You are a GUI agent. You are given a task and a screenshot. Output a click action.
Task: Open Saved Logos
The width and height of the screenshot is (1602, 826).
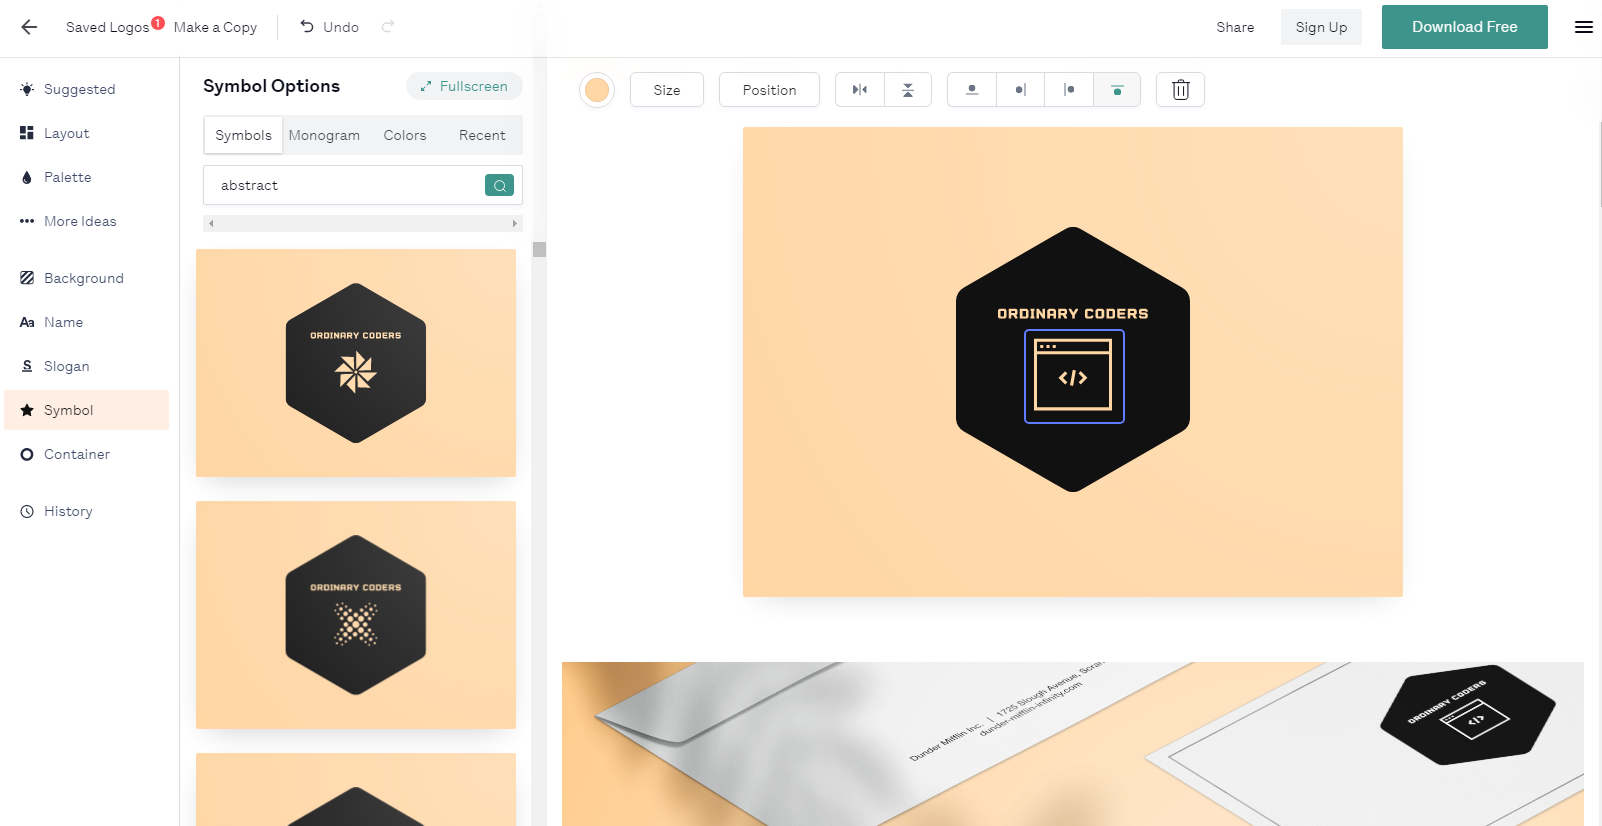(x=107, y=27)
